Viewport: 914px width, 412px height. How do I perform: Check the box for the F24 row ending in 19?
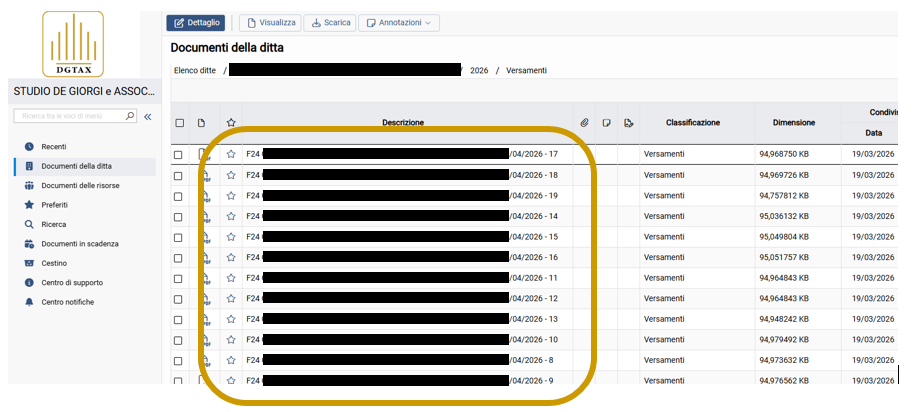click(x=178, y=196)
